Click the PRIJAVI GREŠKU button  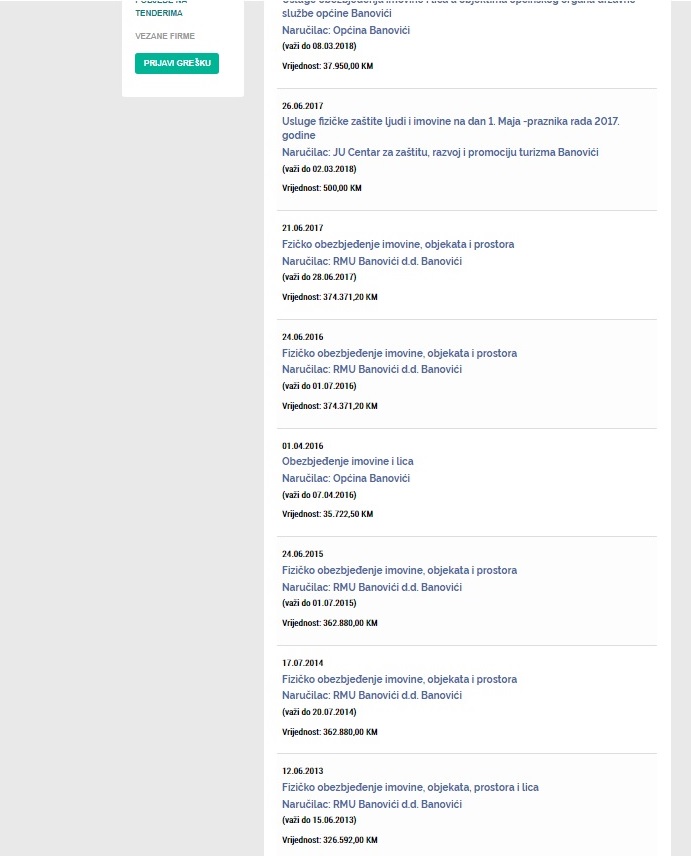coord(177,63)
